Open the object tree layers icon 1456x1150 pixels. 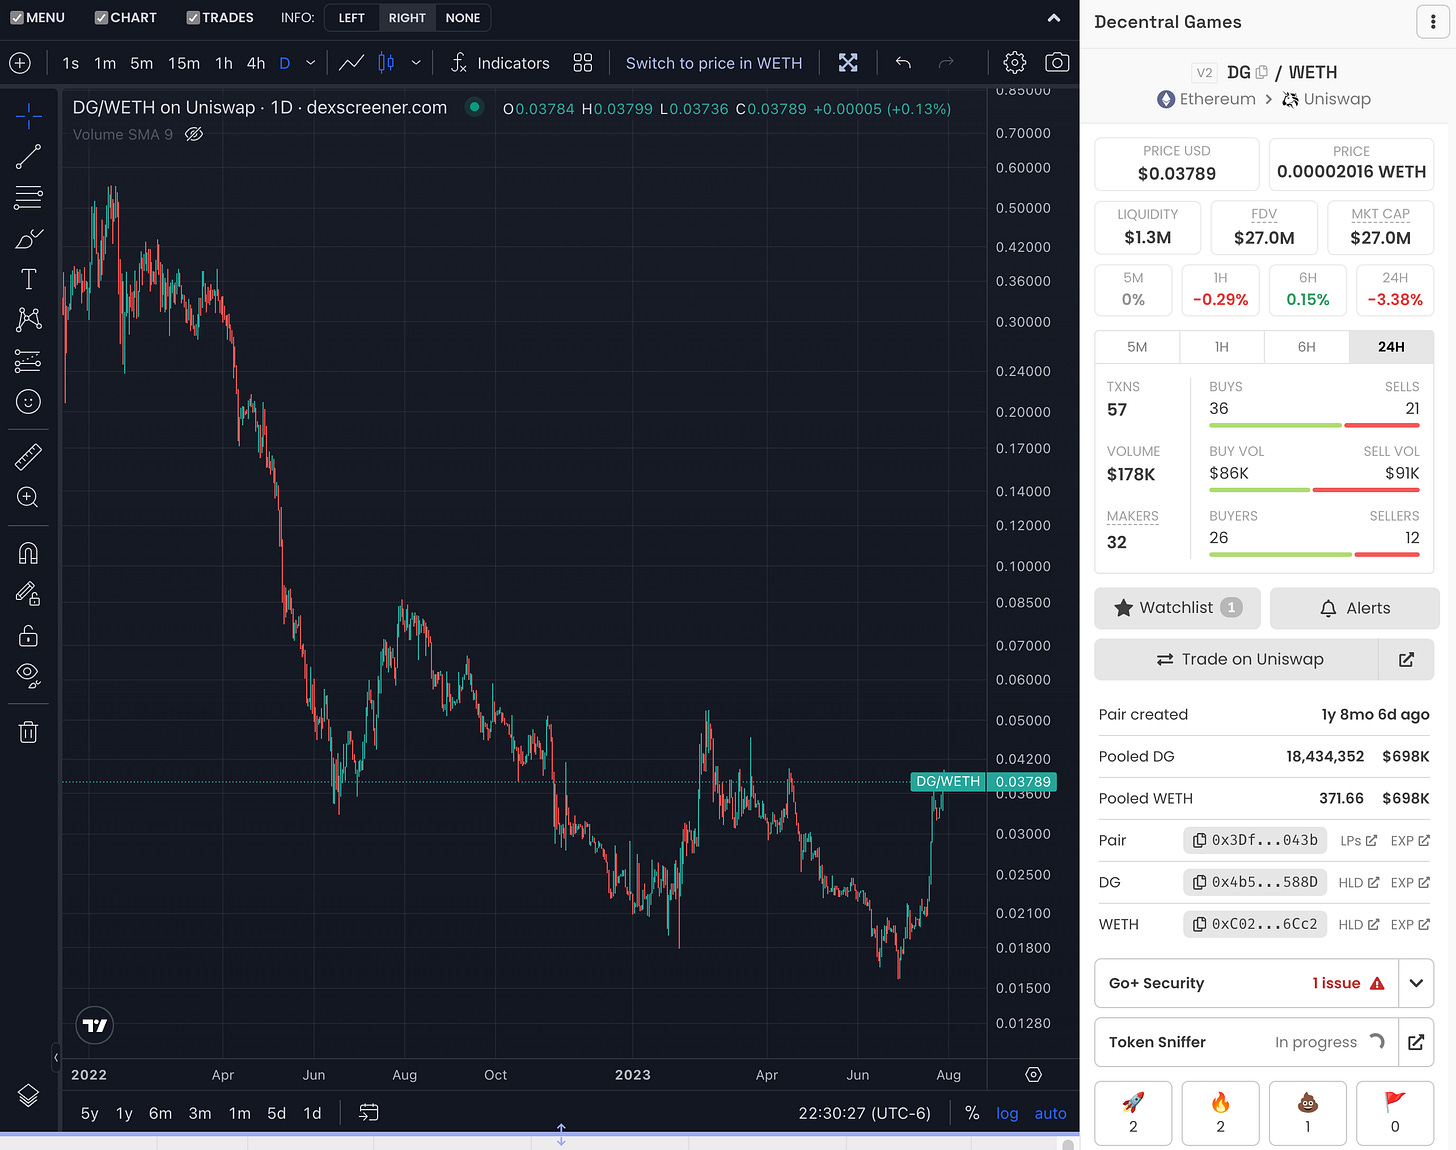28,1096
